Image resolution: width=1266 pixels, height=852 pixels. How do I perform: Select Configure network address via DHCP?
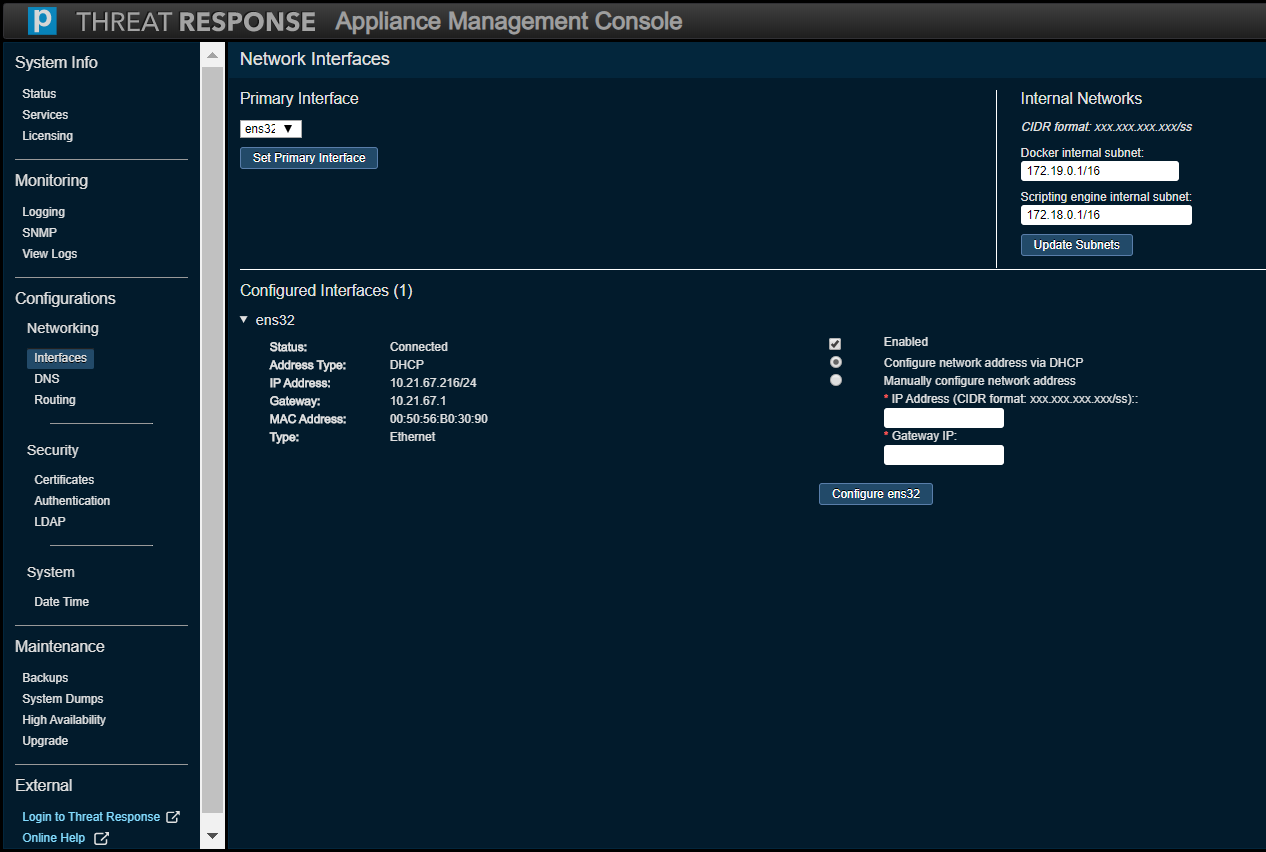pyautogui.click(x=836, y=362)
